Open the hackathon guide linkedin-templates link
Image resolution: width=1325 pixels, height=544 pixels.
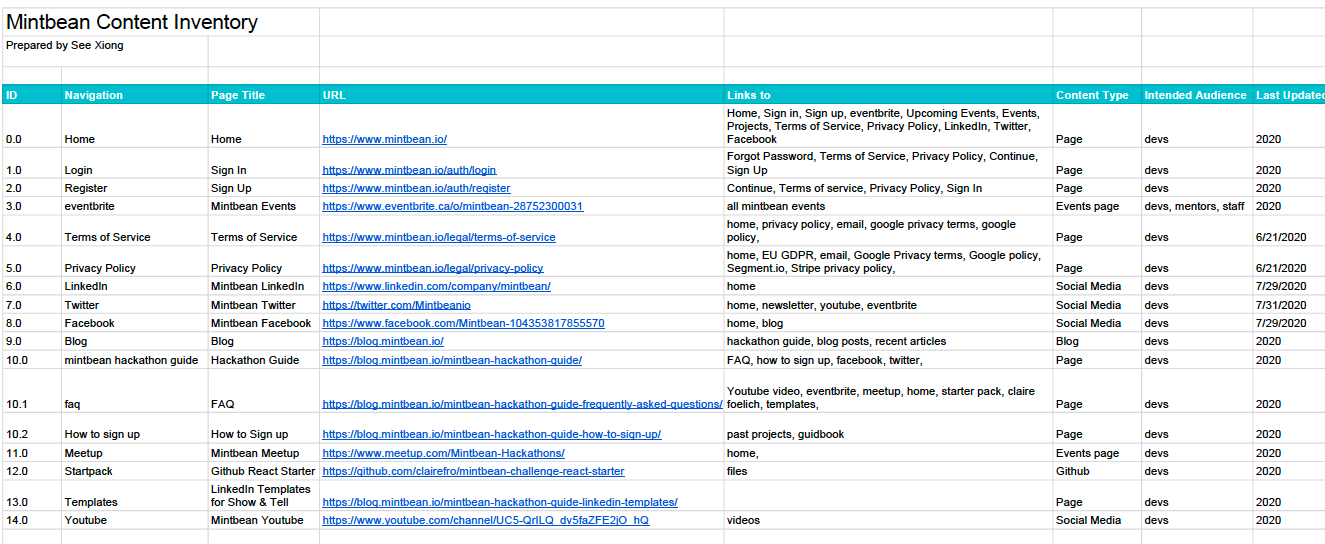click(x=500, y=503)
